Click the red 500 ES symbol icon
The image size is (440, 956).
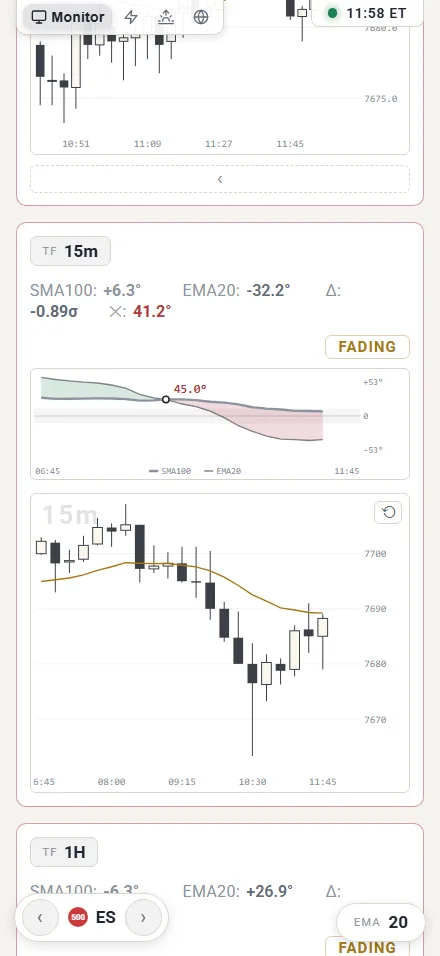[x=78, y=917]
